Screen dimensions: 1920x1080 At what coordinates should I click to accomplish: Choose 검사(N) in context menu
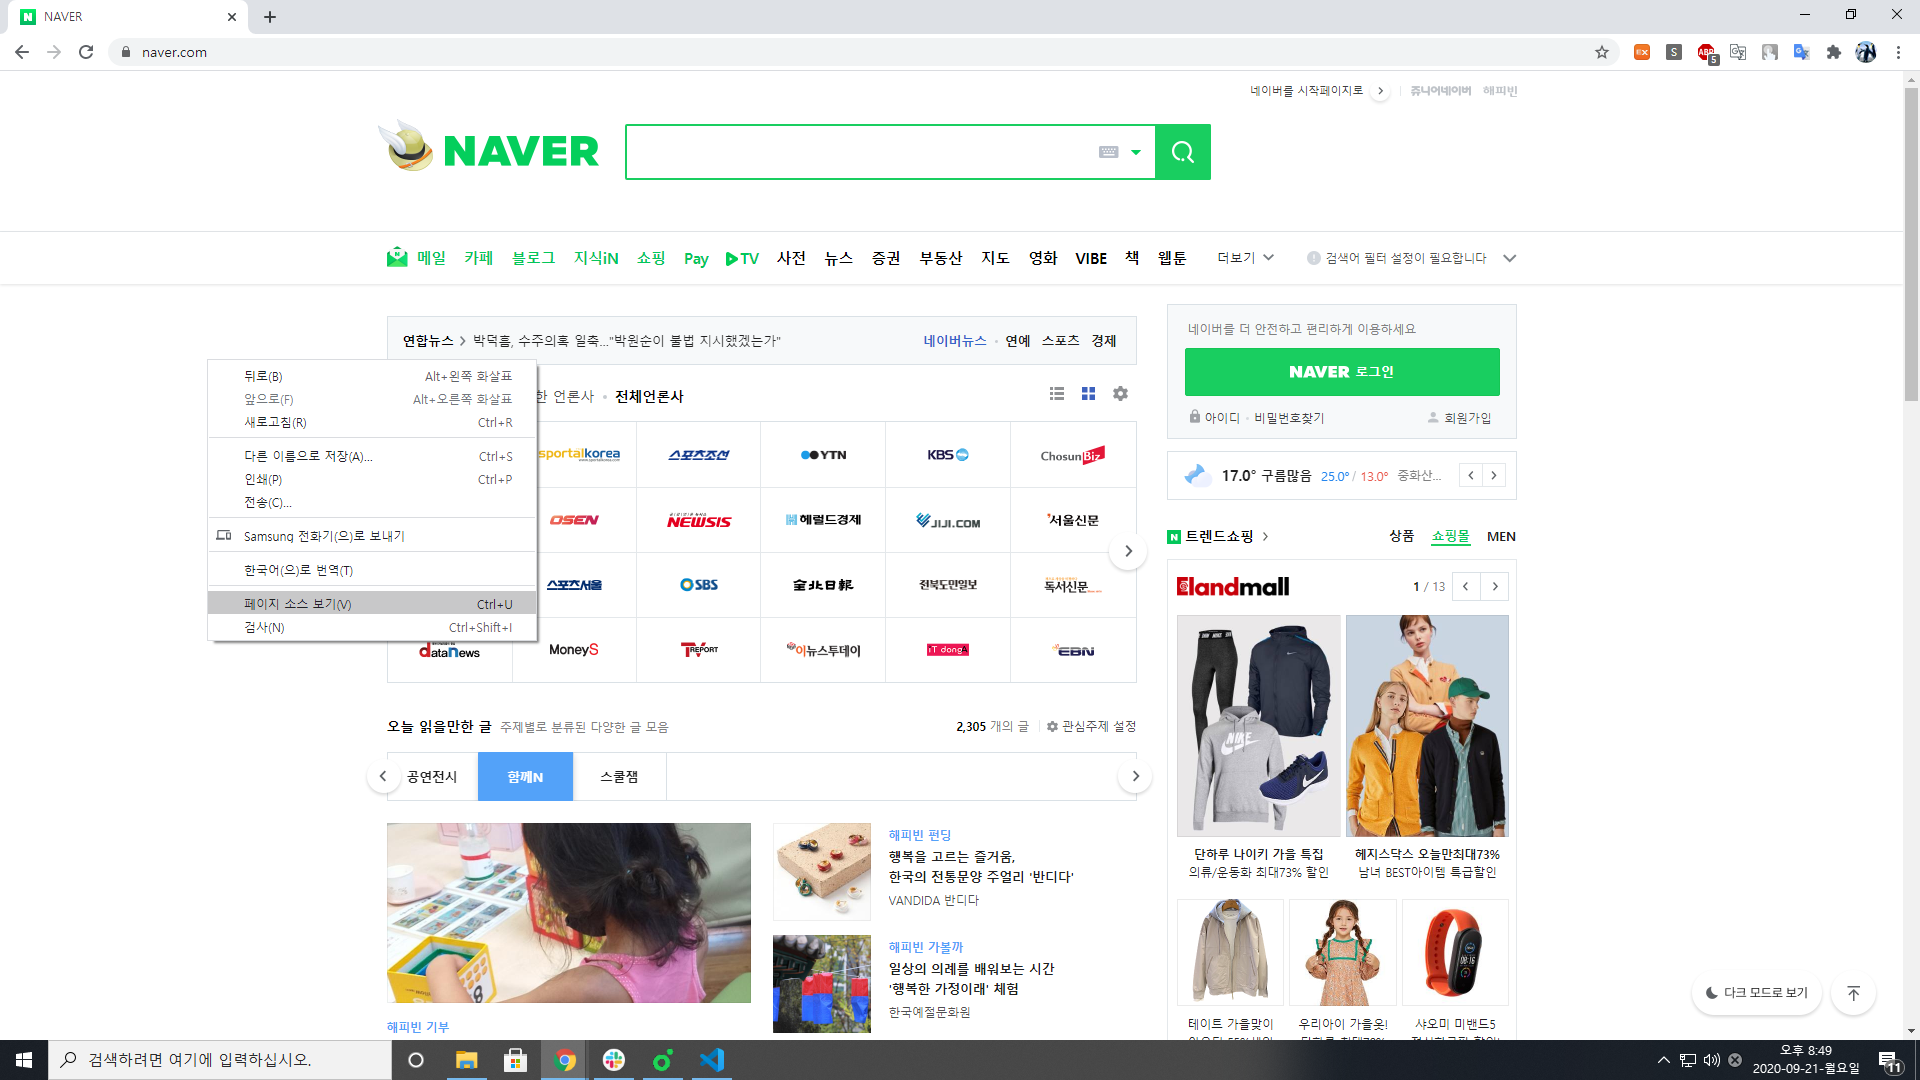coord(372,627)
